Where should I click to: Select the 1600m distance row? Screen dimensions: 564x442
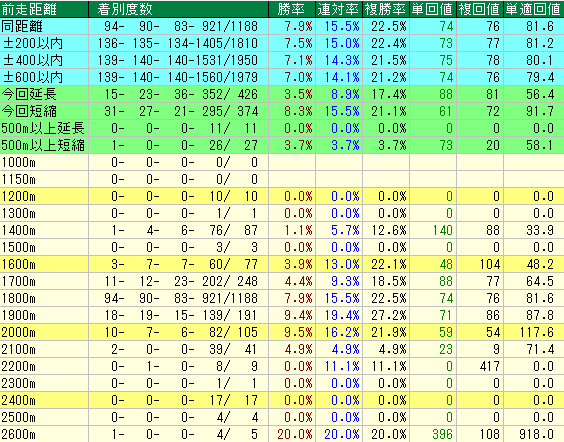pos(282,264)
